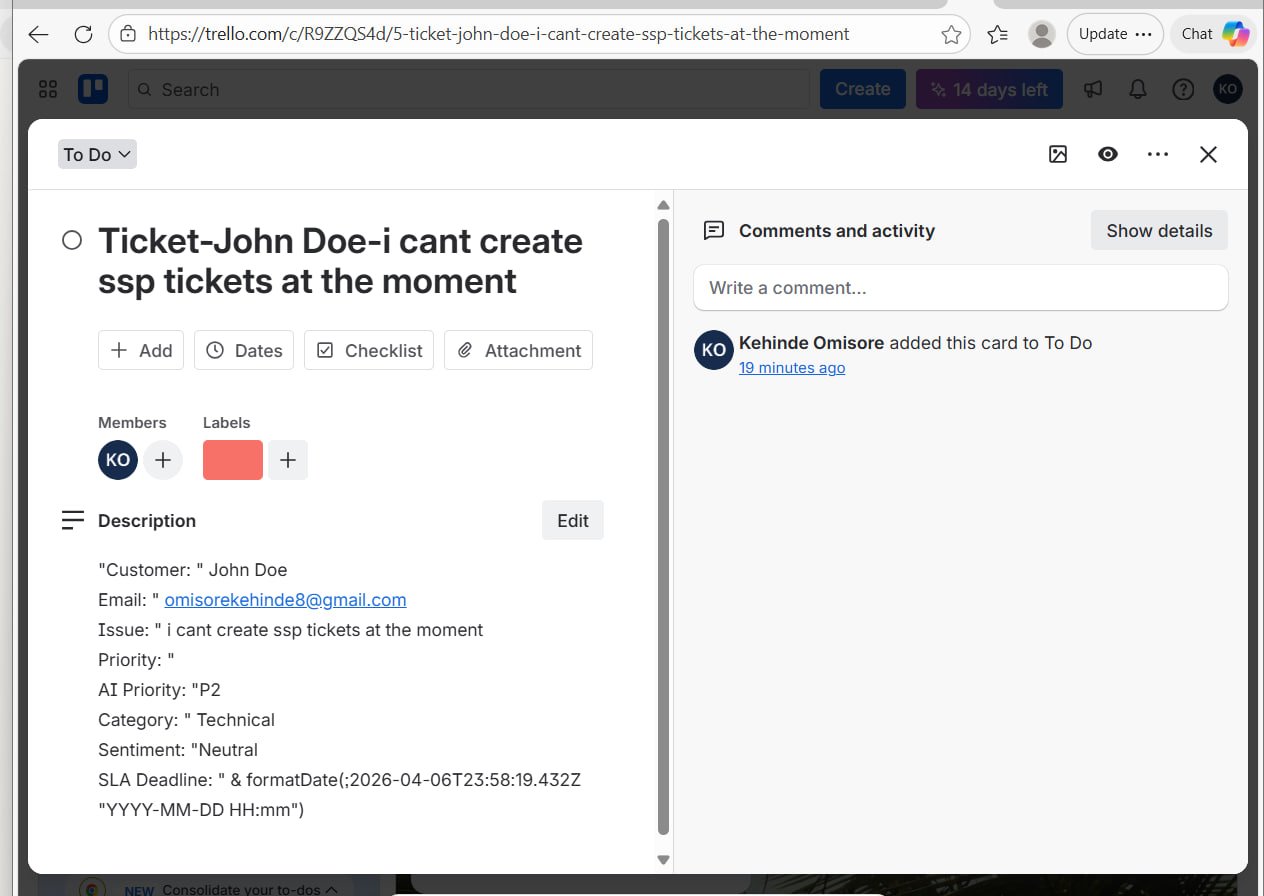Click the KO member avatar under Members
The width and height of the screenshot is (1264, 896).
click(118, 460)
